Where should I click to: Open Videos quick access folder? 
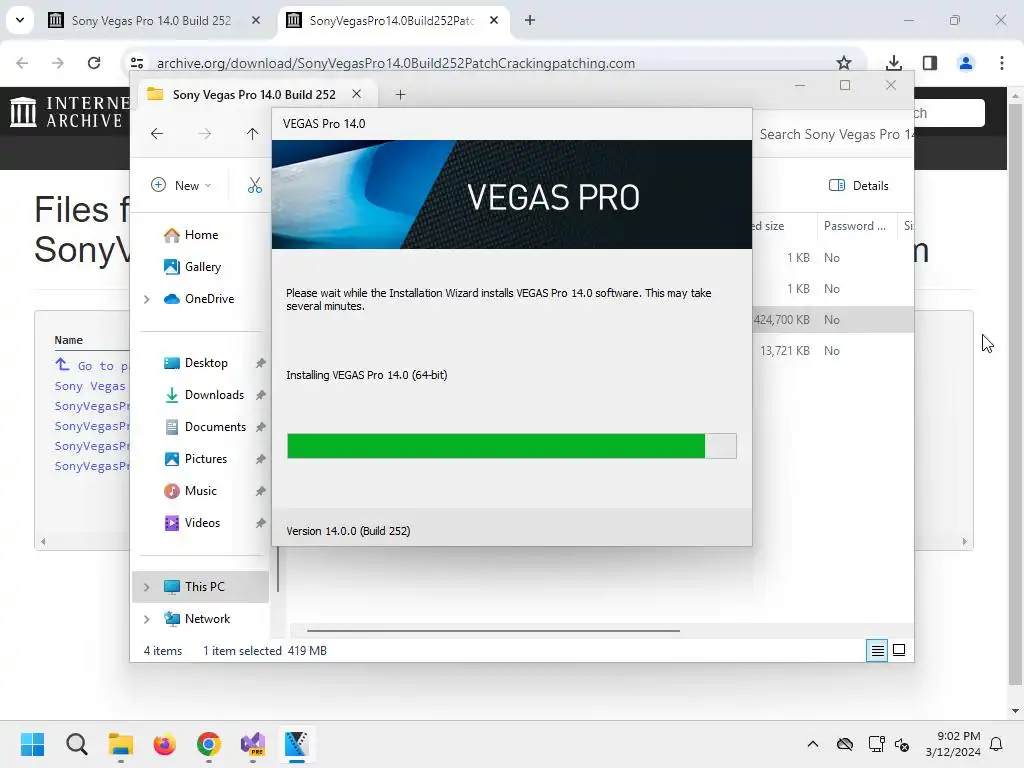[191, 523]
